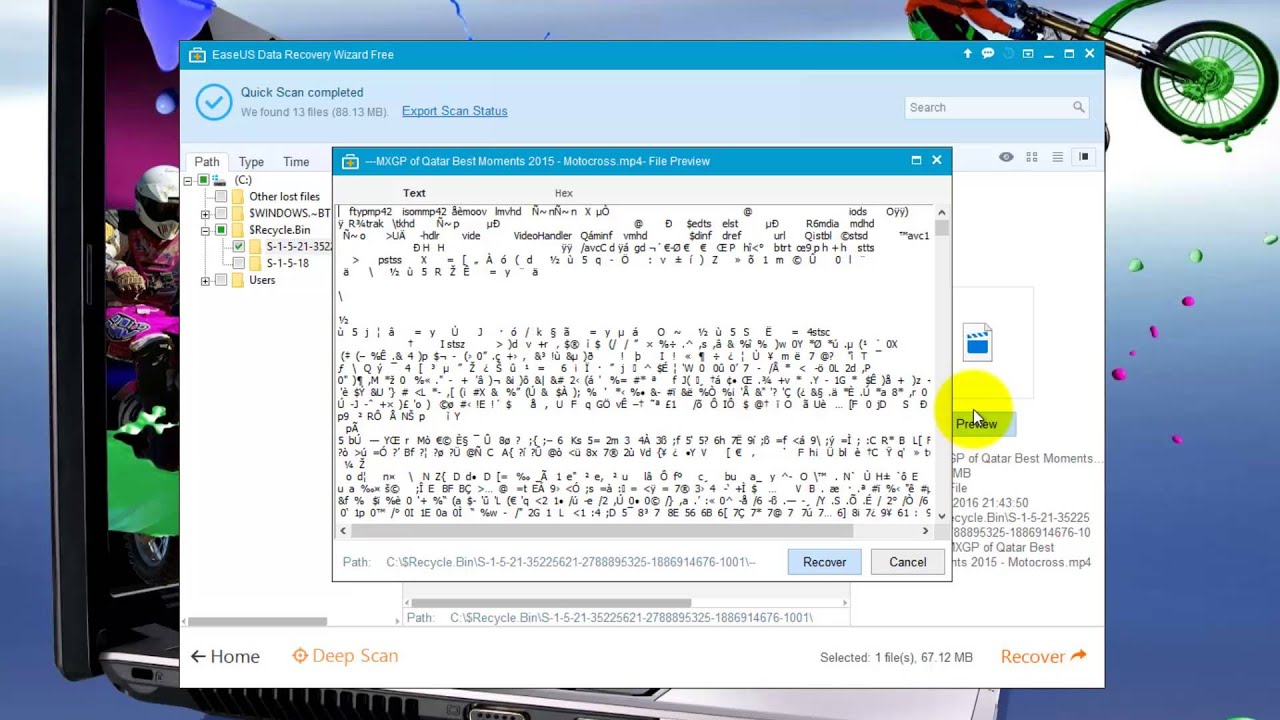Click the Home back arrow button
This screenshot has height=720, width=1280.
click(x=225, y=656)
